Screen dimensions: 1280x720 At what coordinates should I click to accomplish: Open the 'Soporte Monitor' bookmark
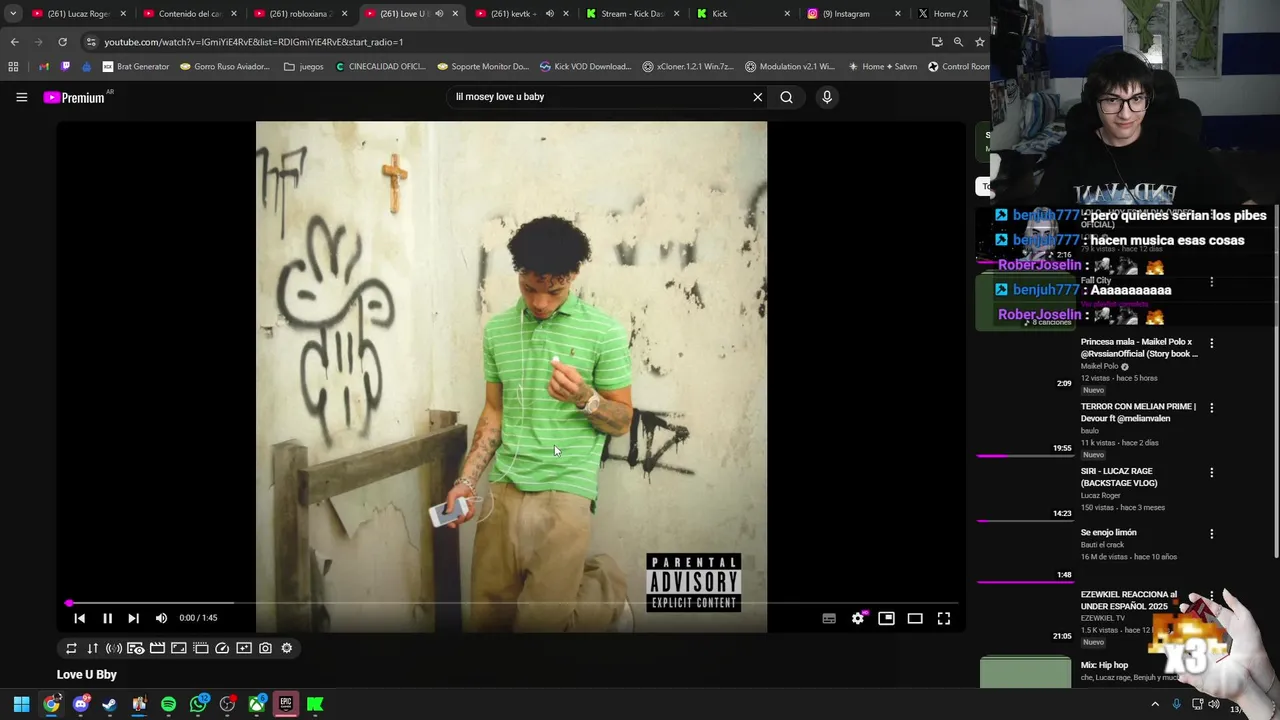click(x=483, y=67)
